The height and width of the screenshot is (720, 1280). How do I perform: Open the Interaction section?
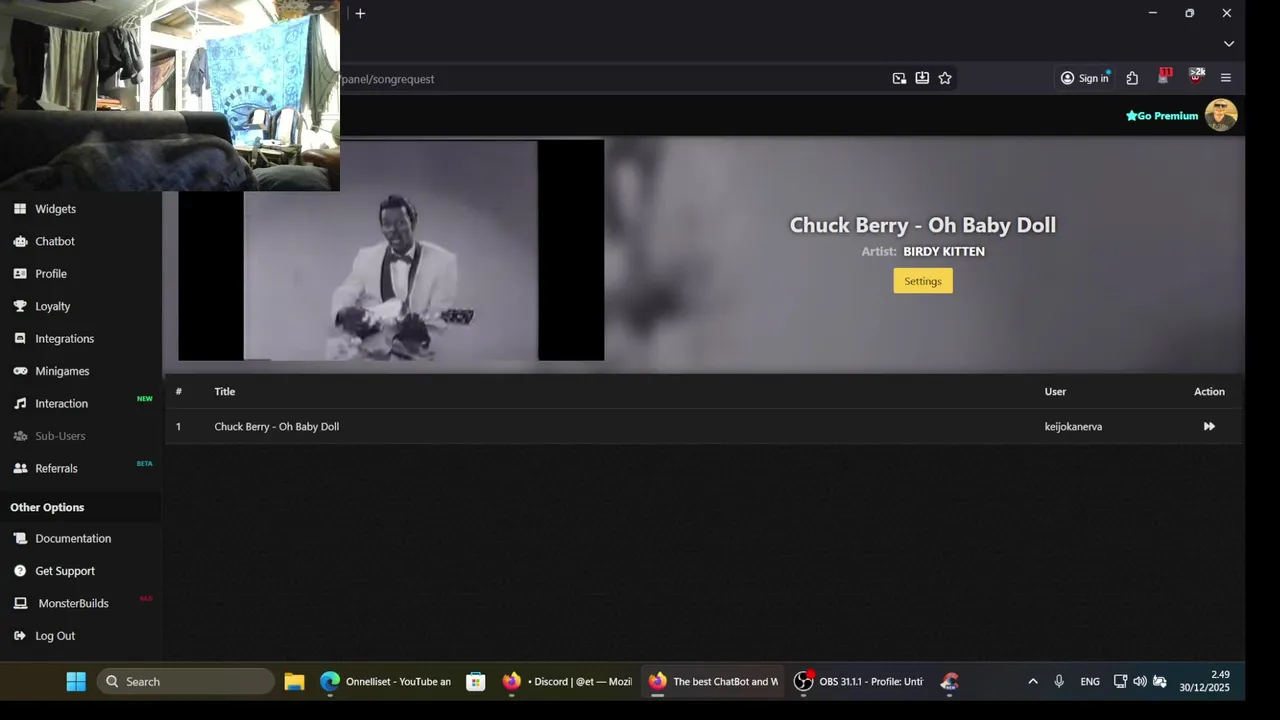61,404
